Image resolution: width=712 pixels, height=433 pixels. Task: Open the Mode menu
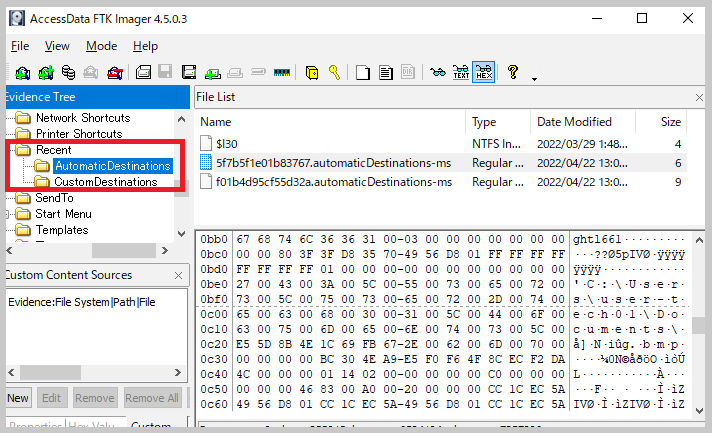[101, 46]
